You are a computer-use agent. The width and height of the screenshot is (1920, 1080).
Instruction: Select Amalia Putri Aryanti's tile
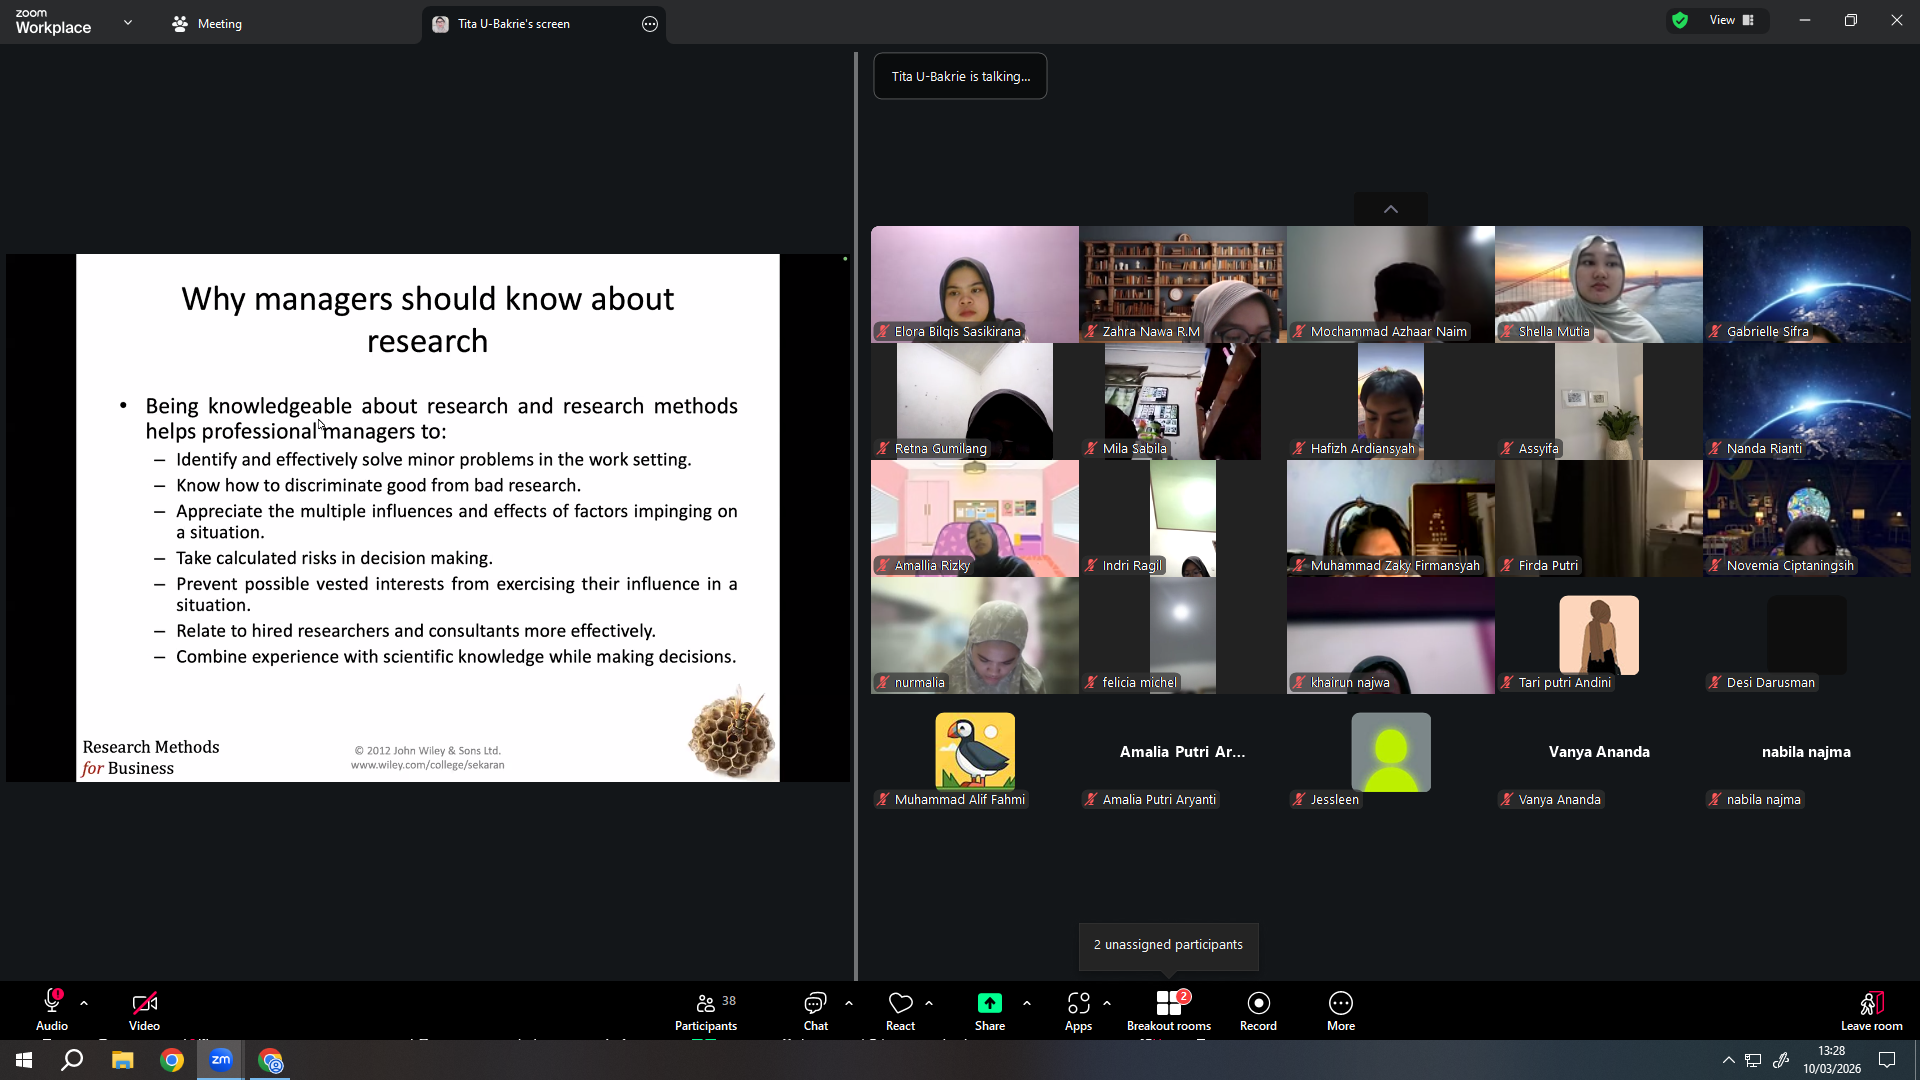pos(1183,752)
